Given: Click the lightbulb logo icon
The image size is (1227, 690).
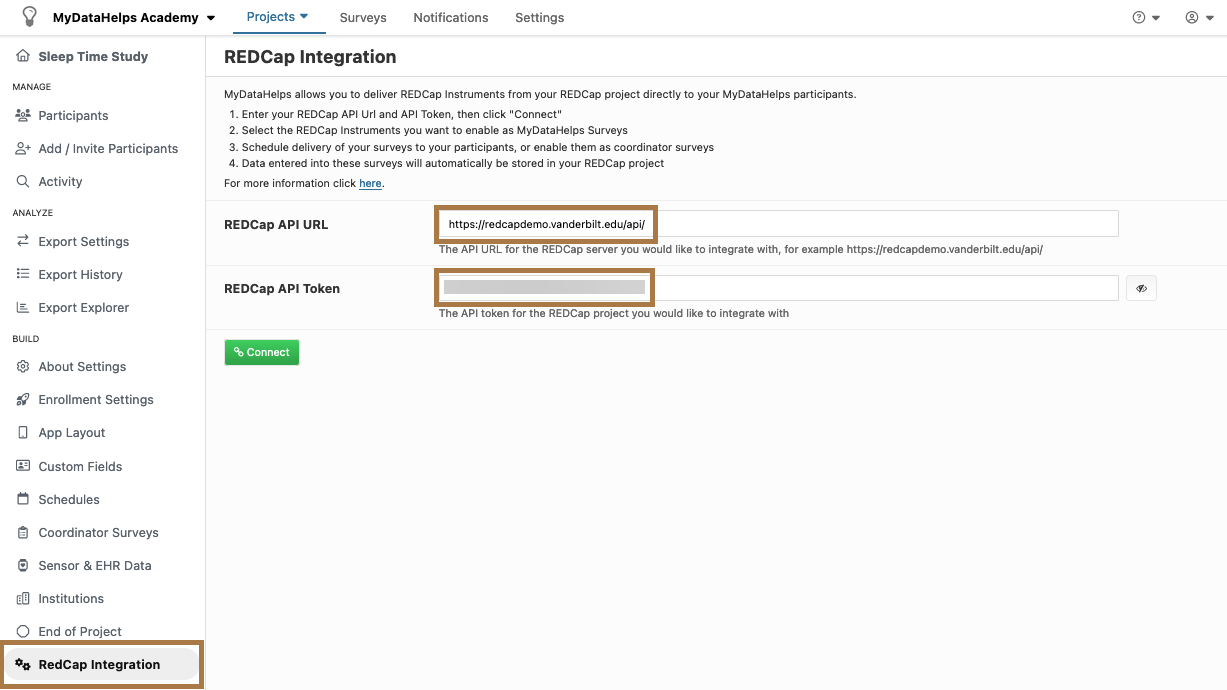Looking at the screenshot, I should (x=29, y=17).
